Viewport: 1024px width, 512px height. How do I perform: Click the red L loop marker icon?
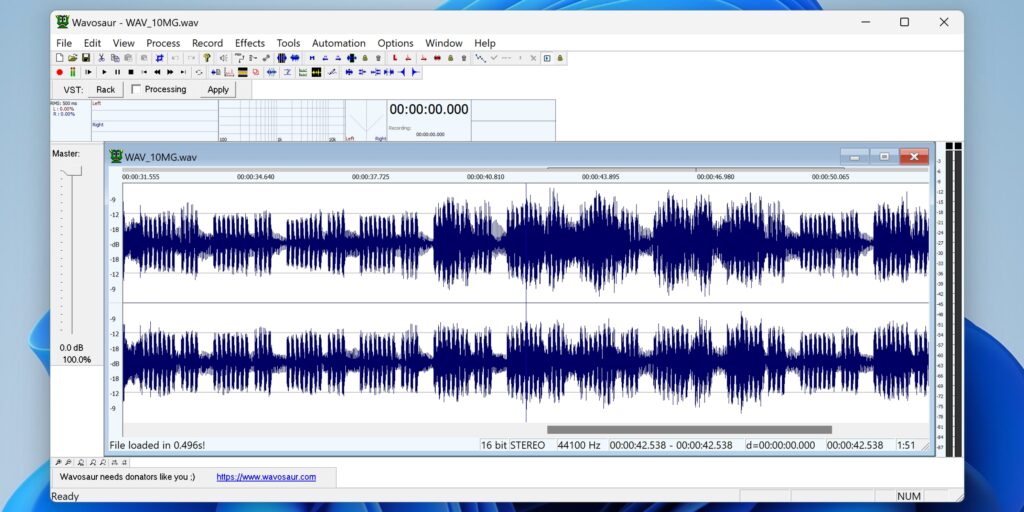(x=395, y=58)
